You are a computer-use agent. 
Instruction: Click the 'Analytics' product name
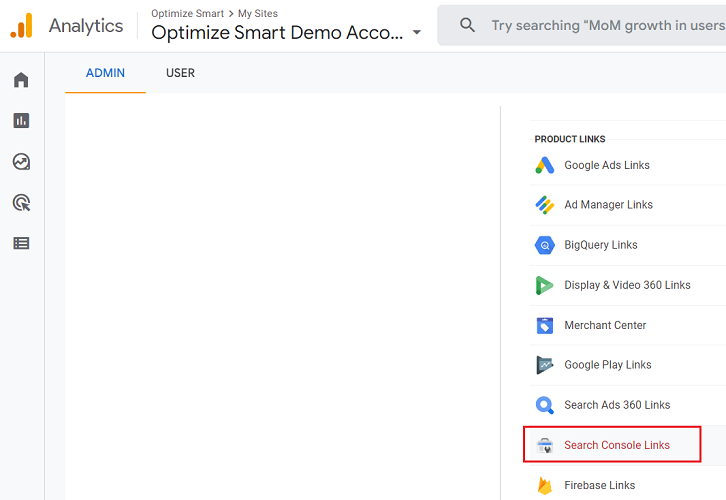[x=86, y=25]
